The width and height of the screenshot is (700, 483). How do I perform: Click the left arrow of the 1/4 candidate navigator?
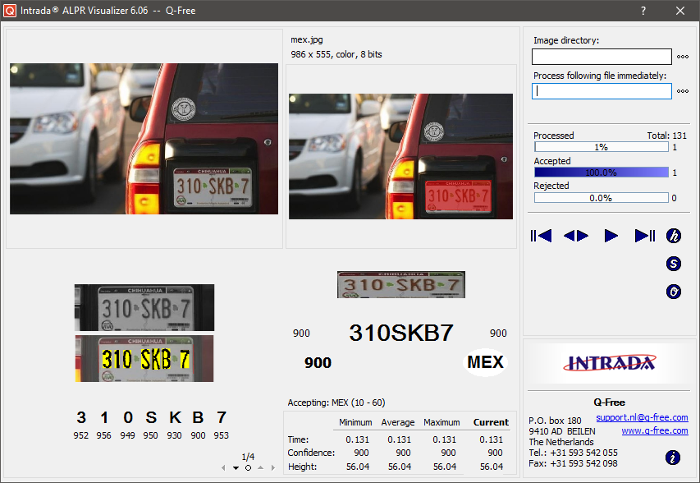click(x=223, y=468)
